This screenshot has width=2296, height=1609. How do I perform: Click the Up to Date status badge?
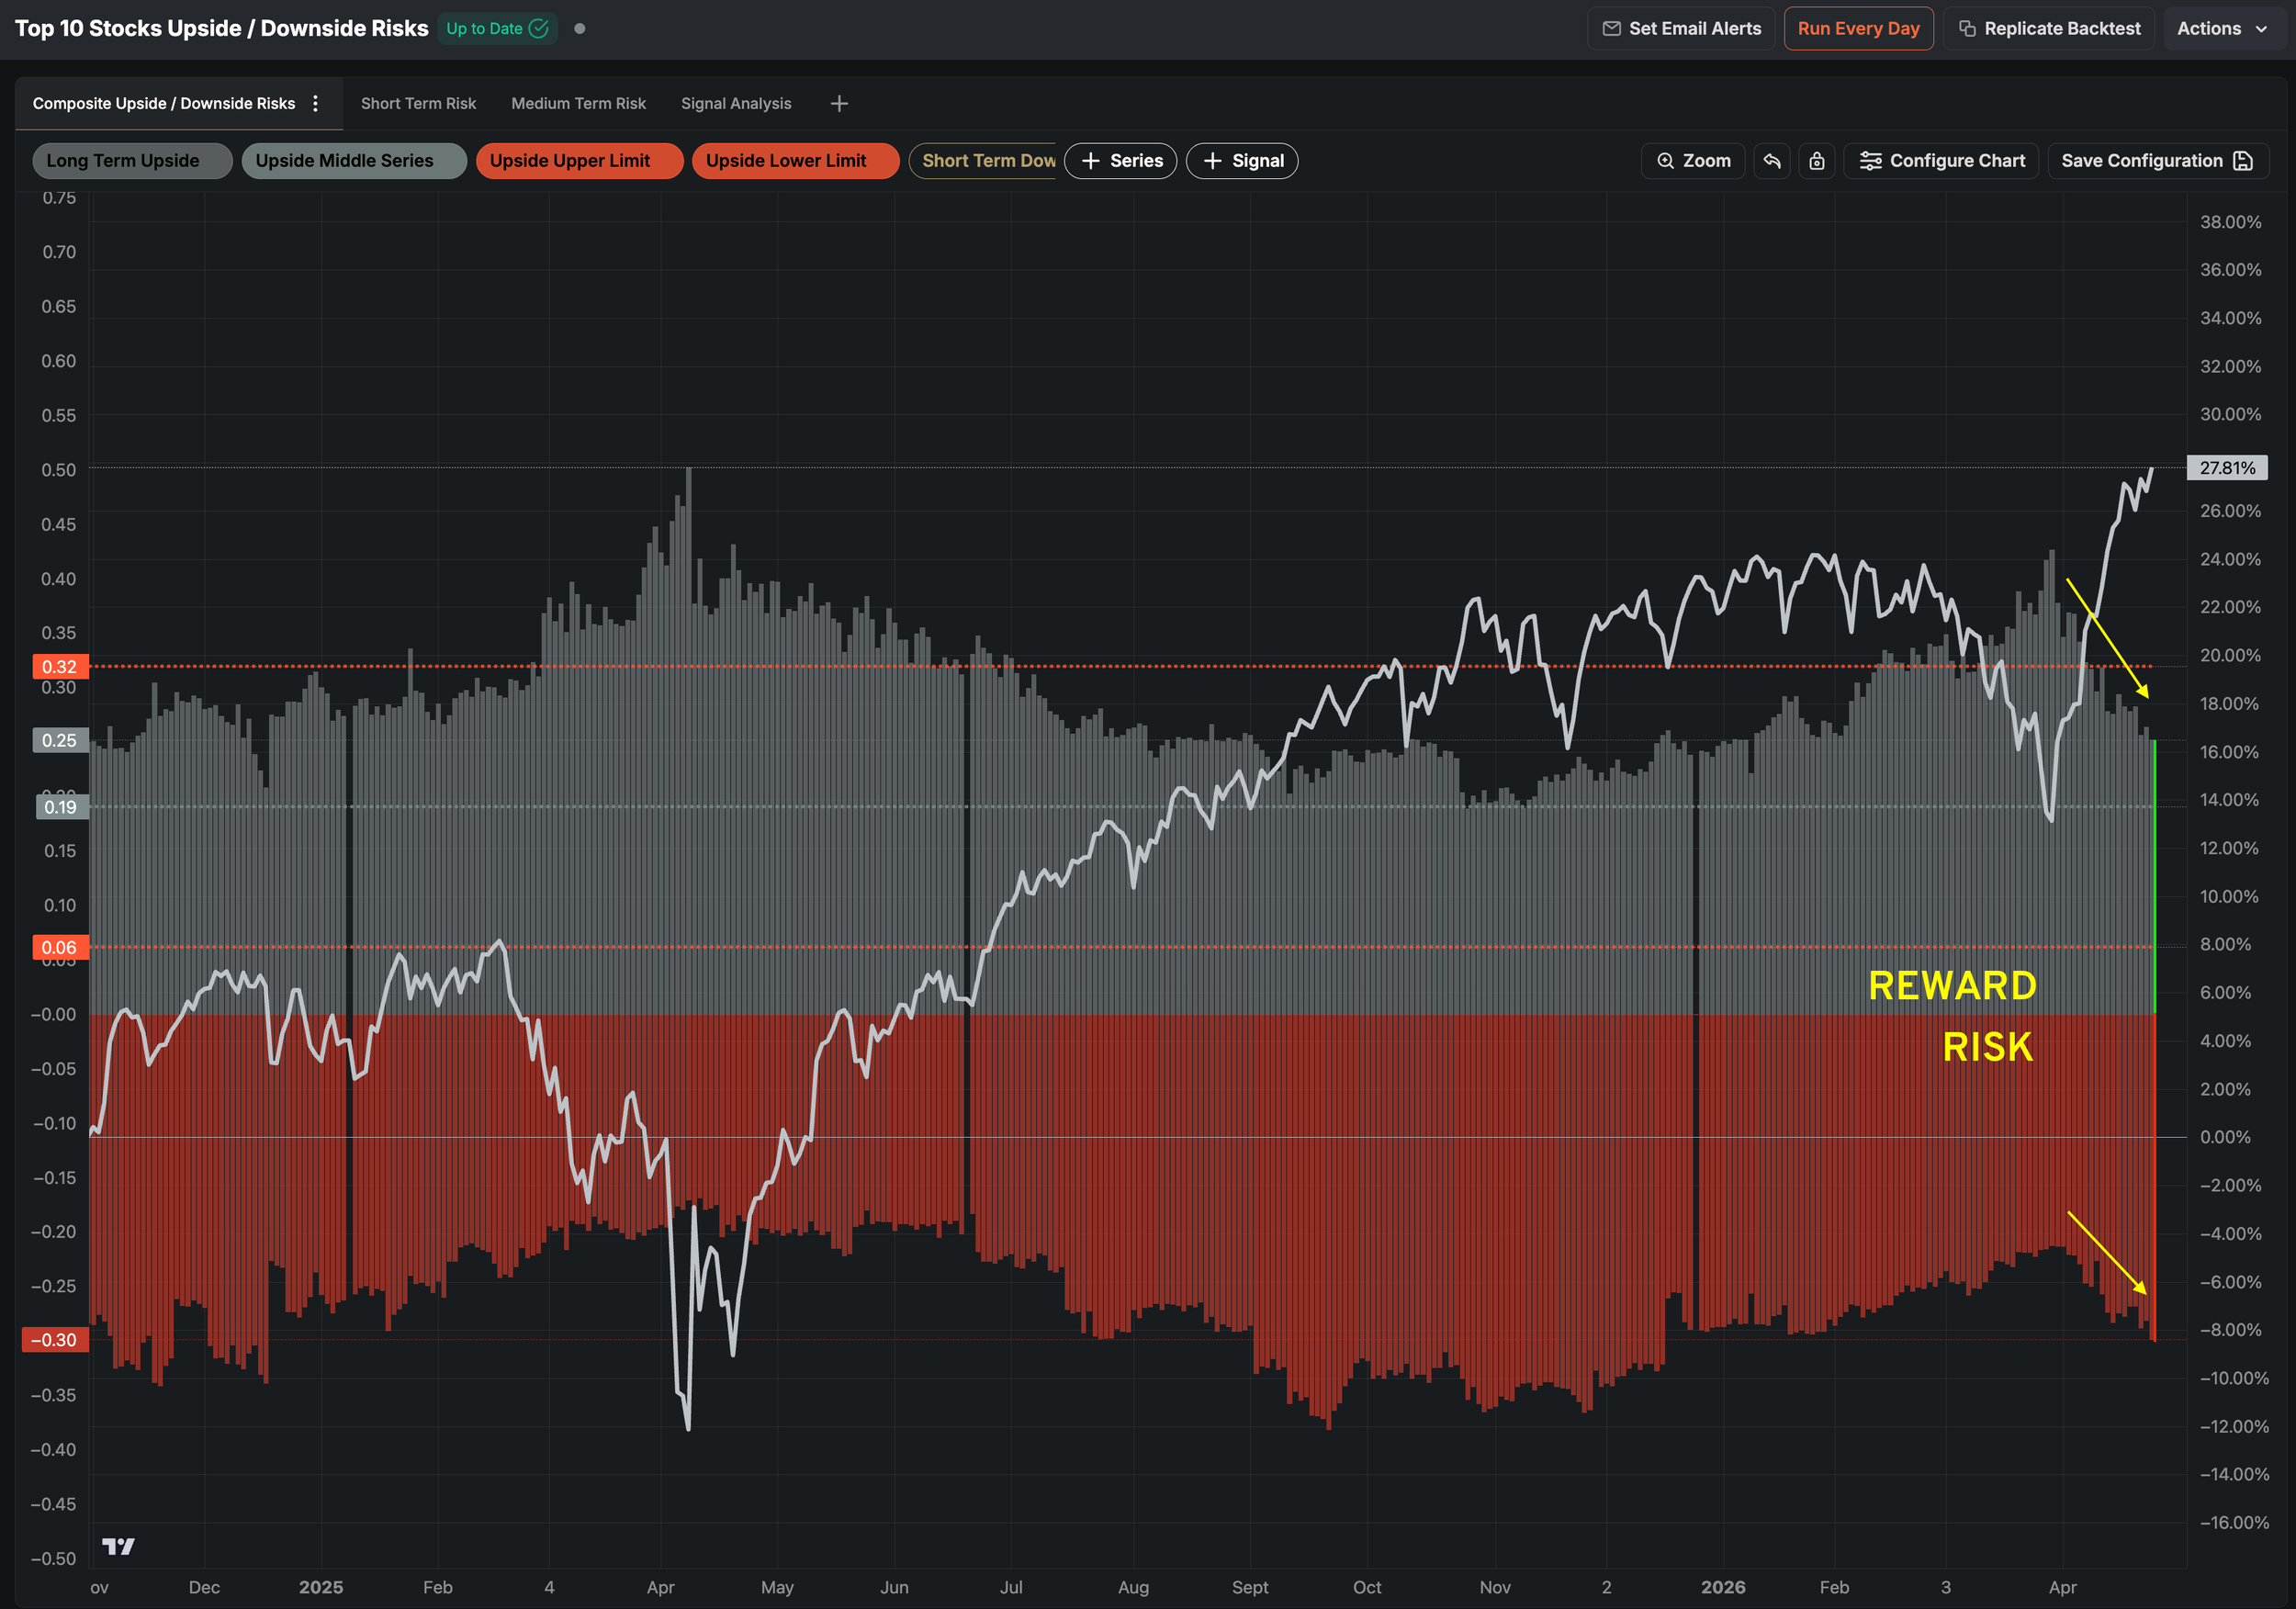[497, 28]
